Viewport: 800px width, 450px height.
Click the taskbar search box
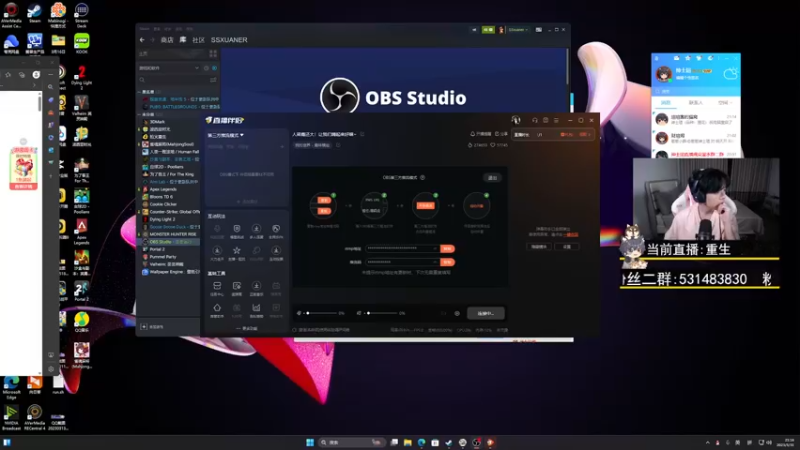351,442
